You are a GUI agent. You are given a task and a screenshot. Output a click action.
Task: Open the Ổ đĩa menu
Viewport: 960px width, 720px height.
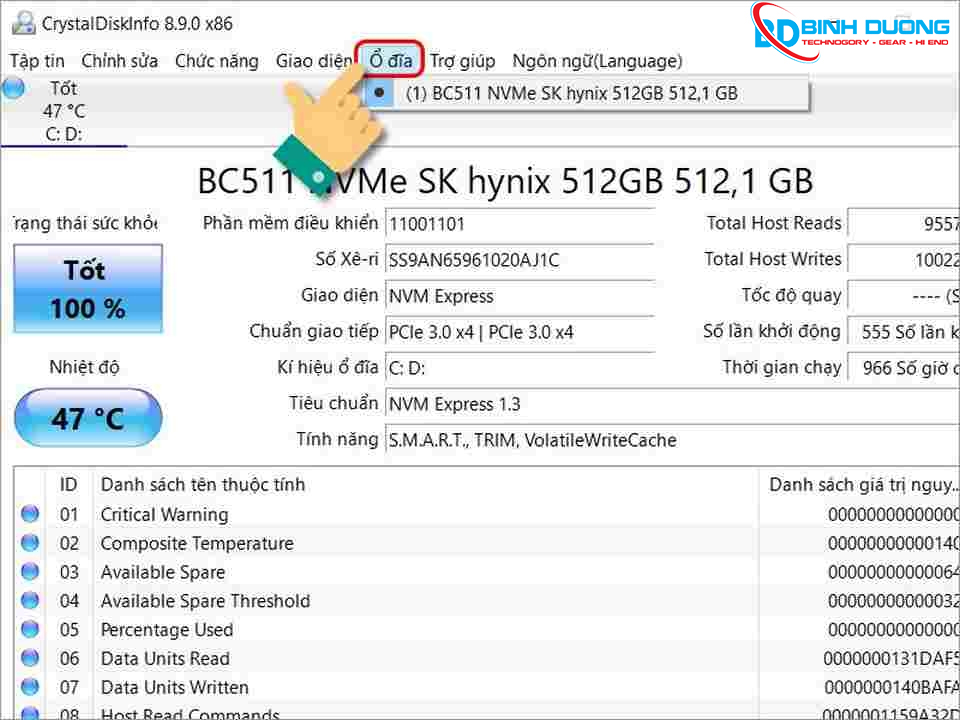pyautogui.click(x=390, y=60)
